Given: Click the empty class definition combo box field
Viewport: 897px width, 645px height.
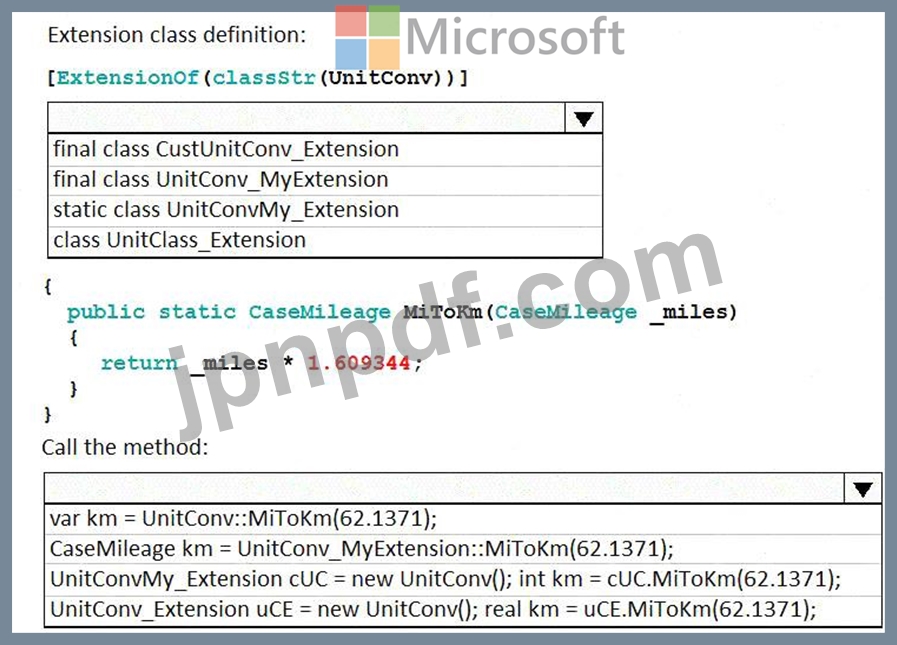Looking at the screenshot, I should [x=306, y=119].
